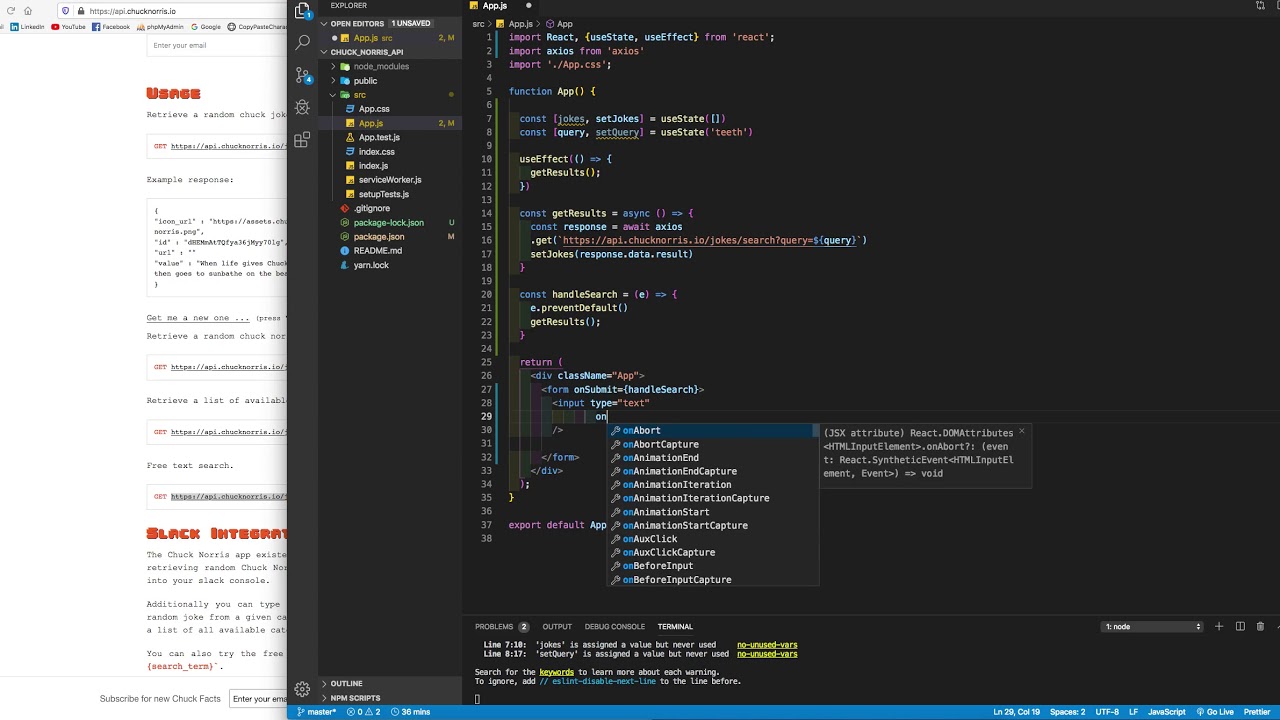This screenshot has width=1280, height=720.
Task: Click the master branch status item
Action: 317,712
